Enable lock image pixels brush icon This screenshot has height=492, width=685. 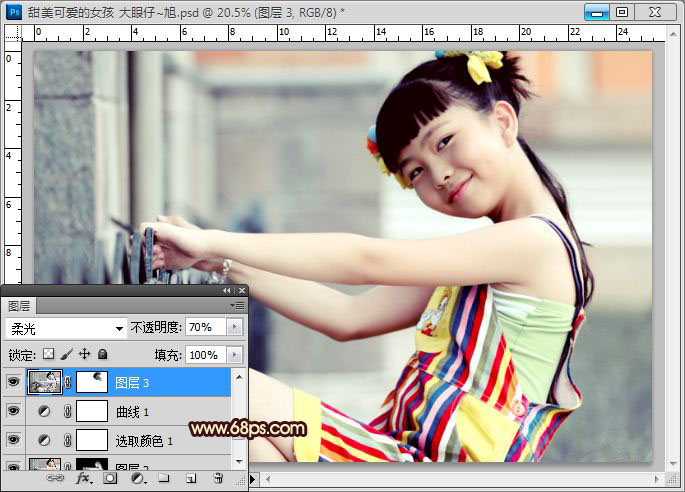pyautogui.click(x=66, y=355)
